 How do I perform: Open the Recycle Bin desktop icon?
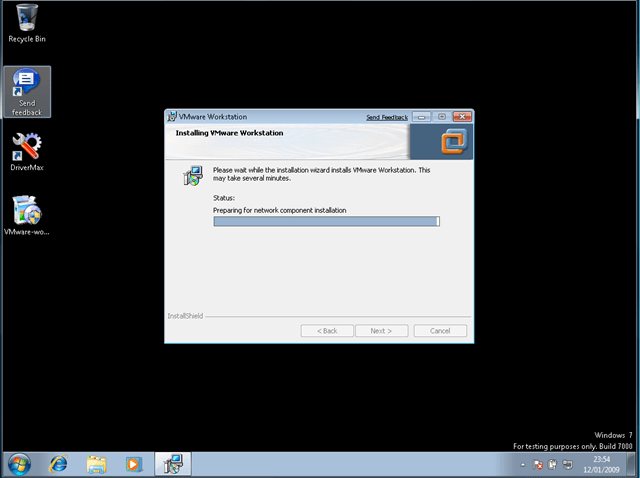coord(27,19)
